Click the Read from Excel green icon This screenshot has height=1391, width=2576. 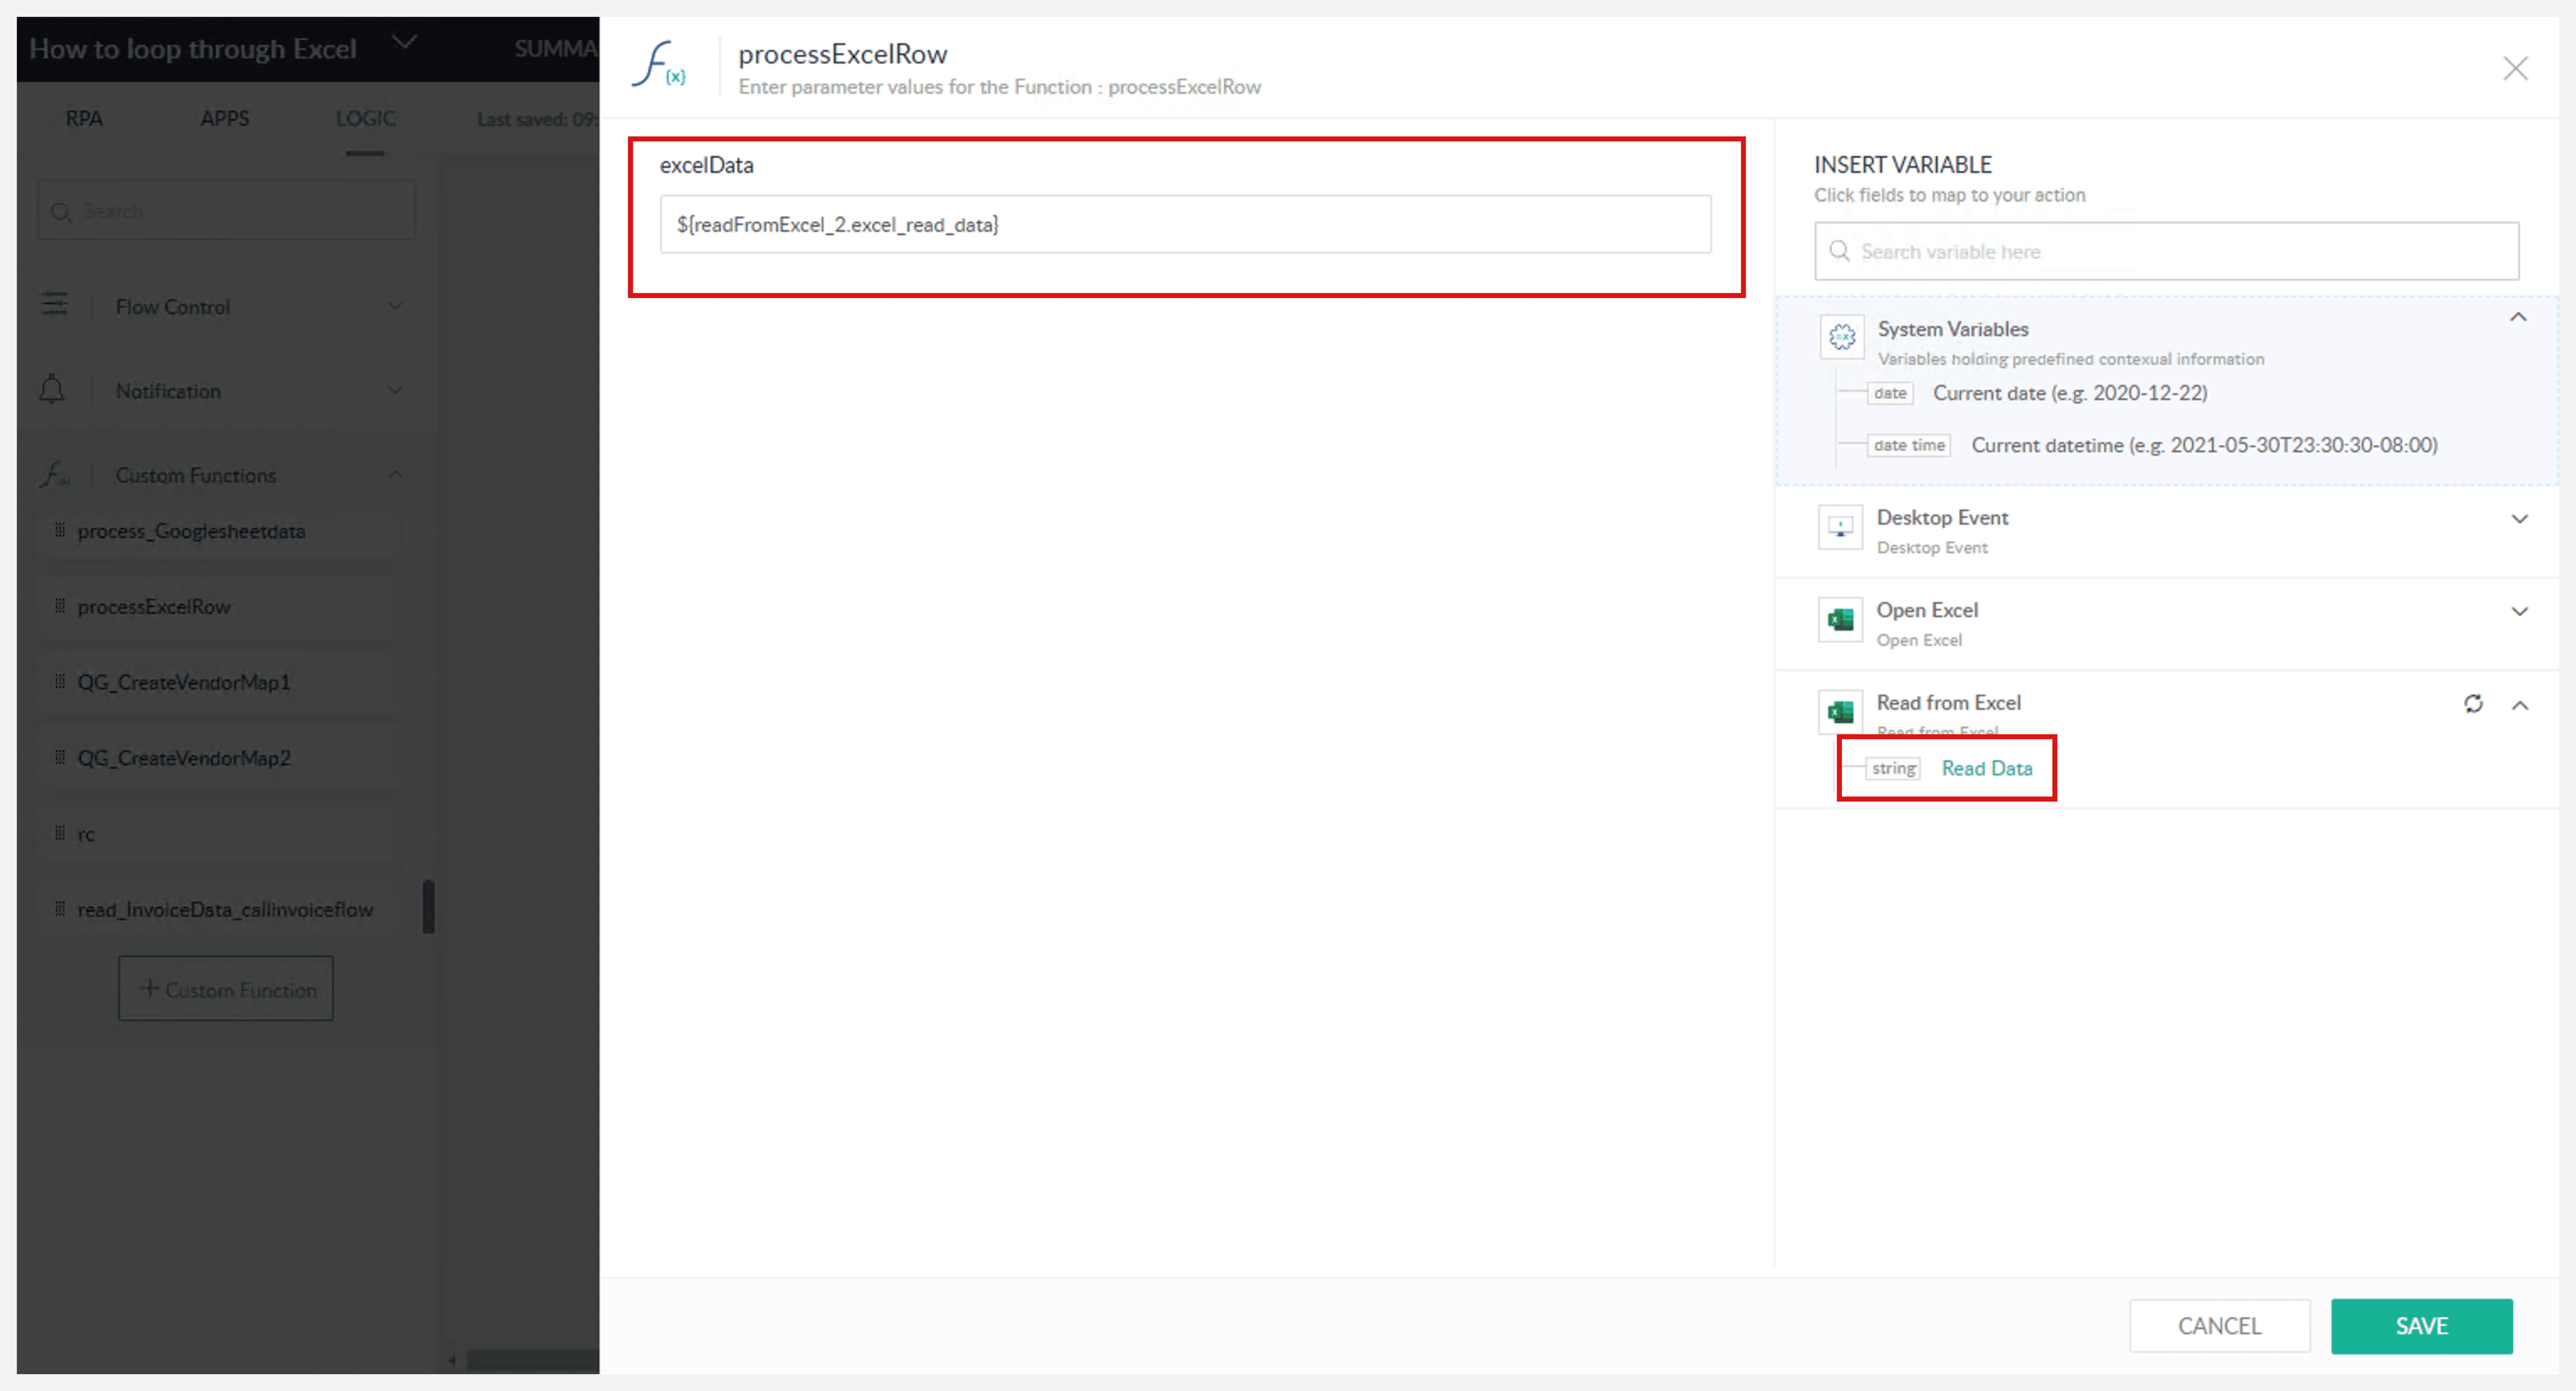1840,712
